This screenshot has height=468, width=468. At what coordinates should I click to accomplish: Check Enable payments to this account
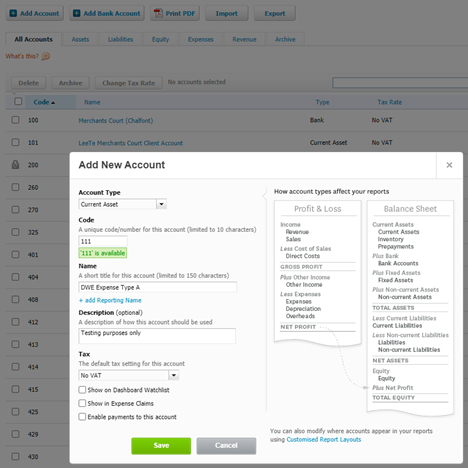point(82,417)
